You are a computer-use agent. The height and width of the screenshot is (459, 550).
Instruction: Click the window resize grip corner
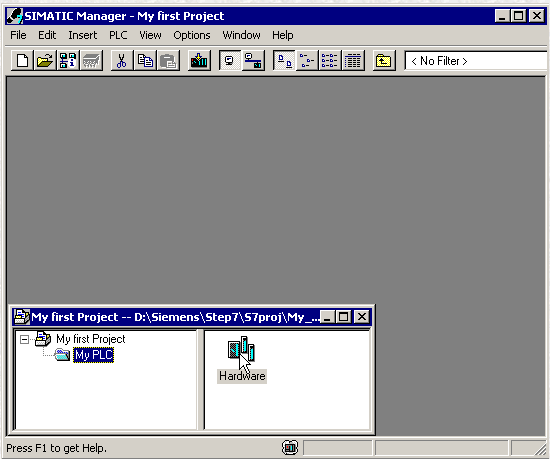[x=541, y=450]
